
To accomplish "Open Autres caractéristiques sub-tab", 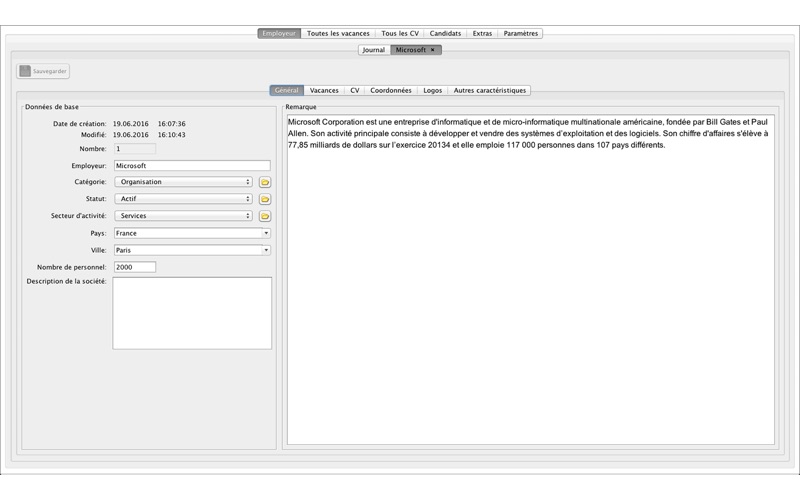I will [490, 90].
